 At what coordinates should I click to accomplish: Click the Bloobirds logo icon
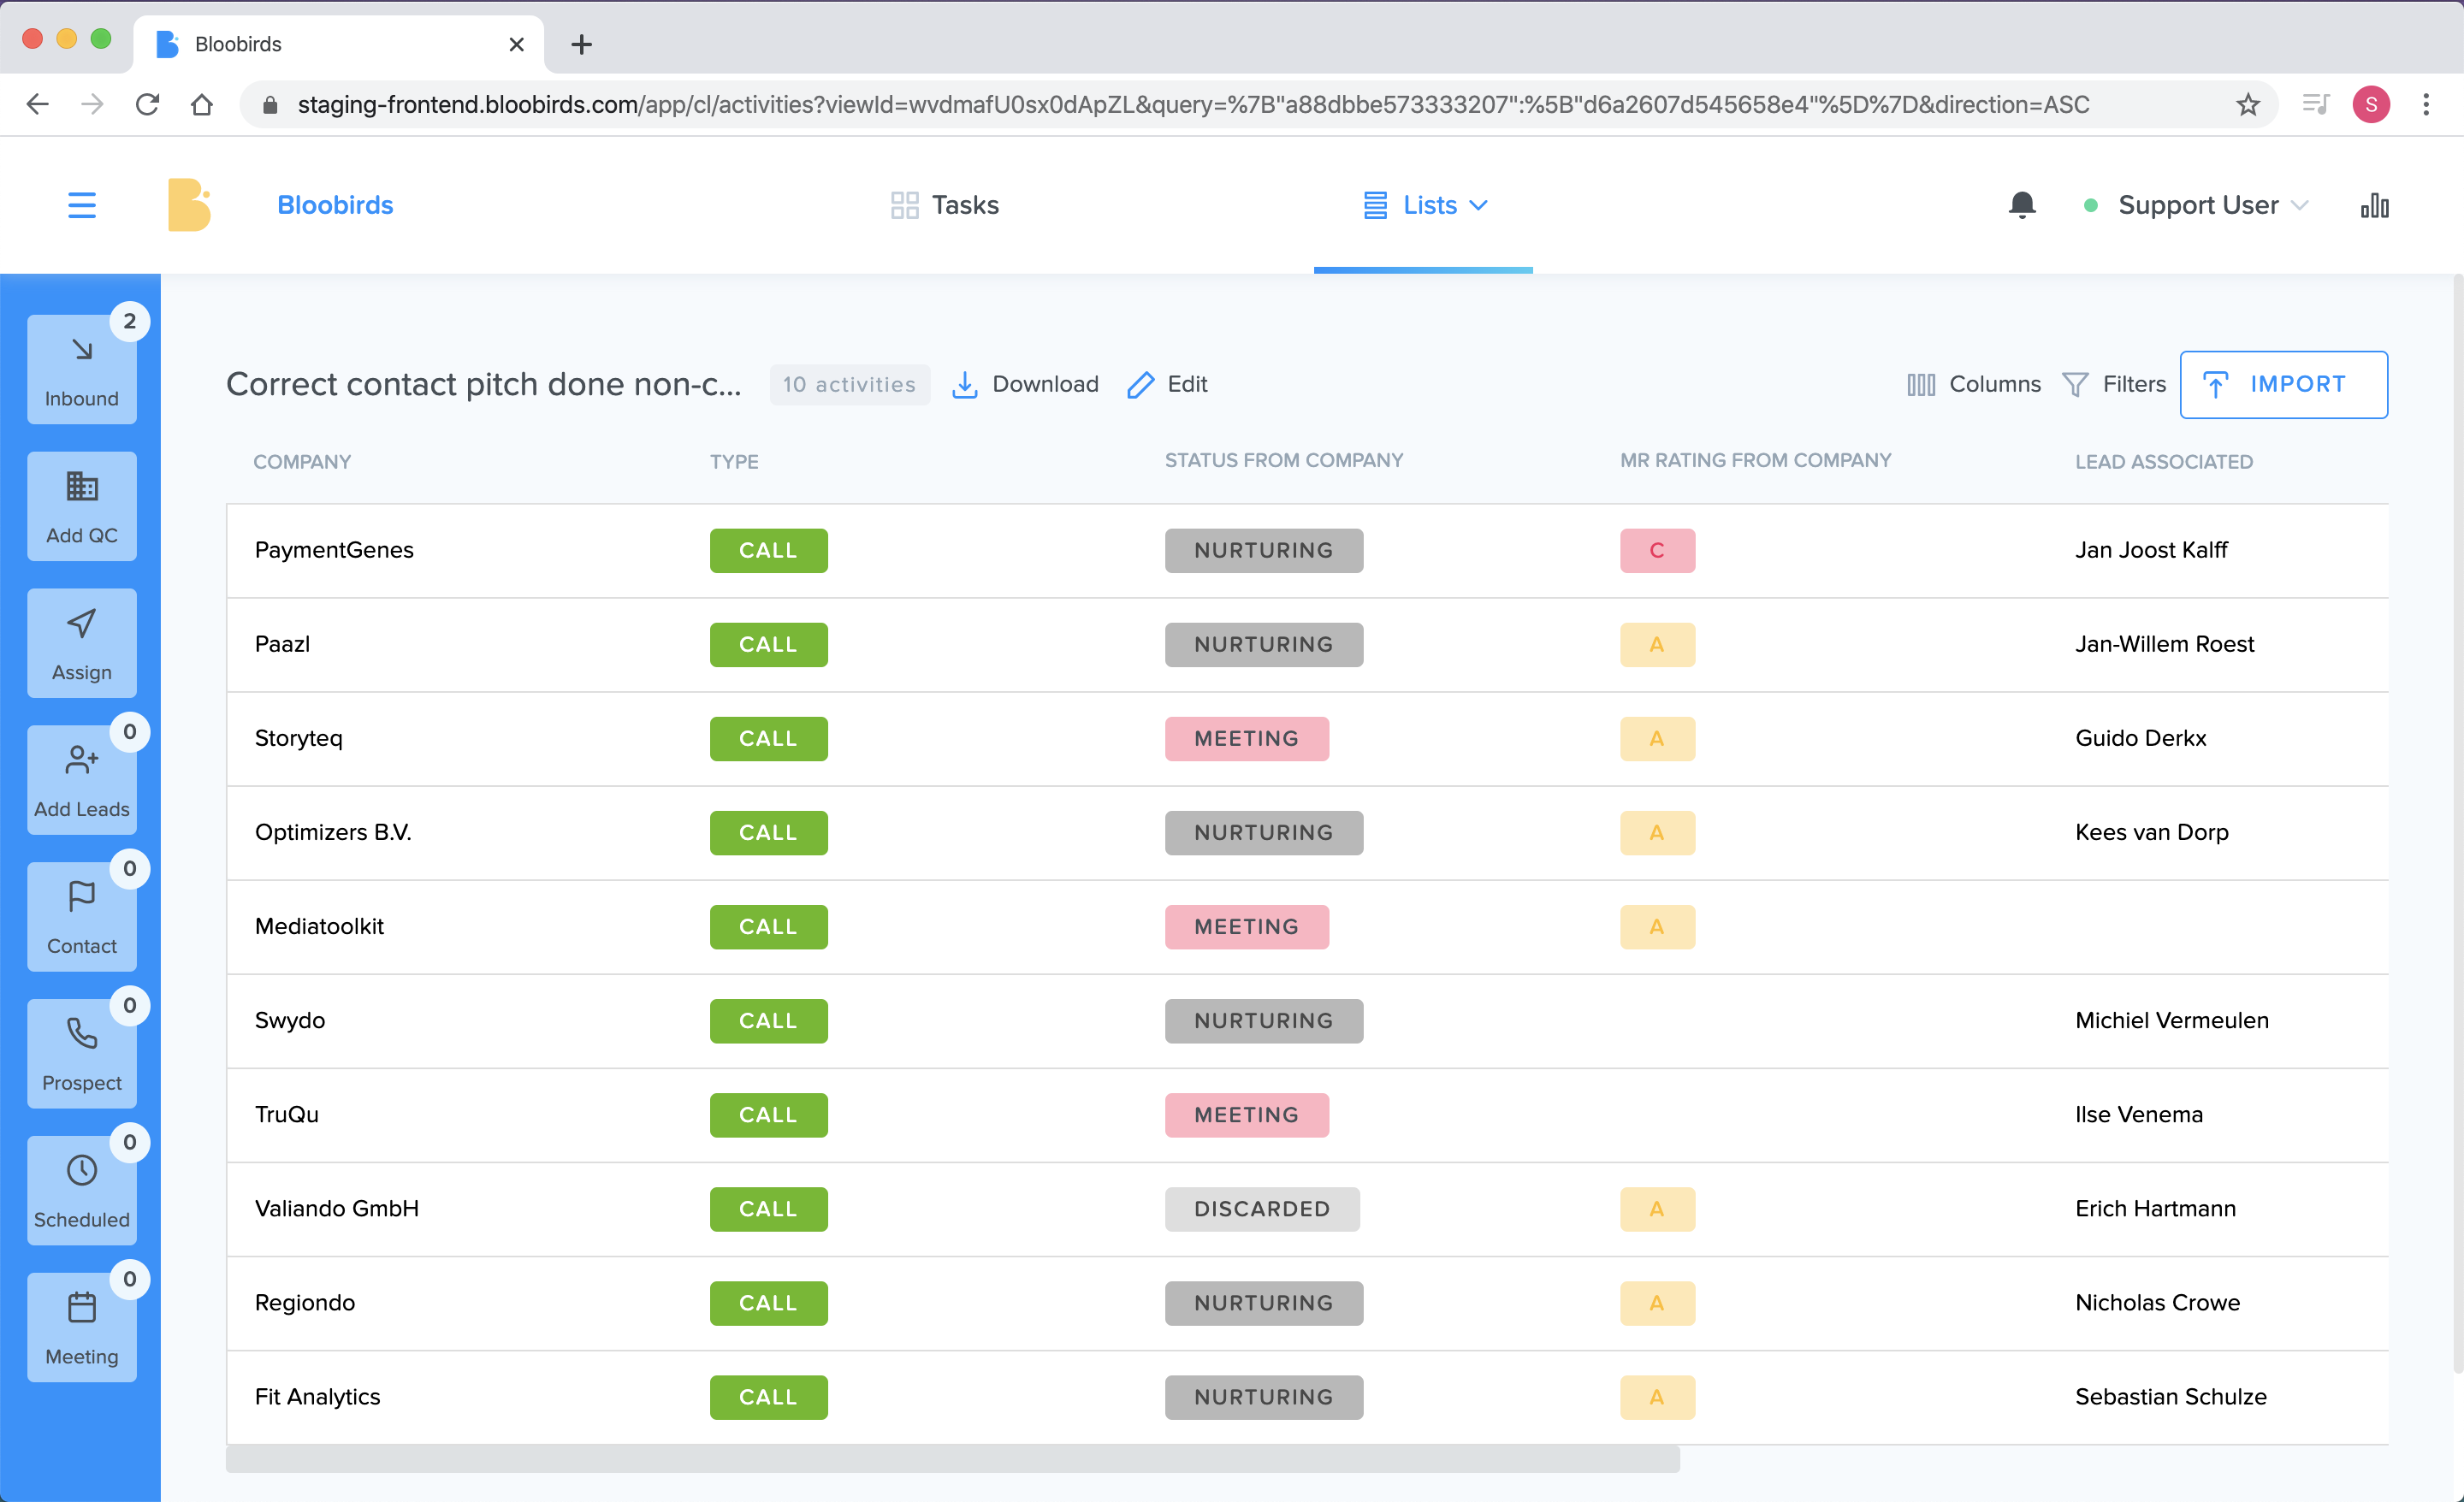coord(189,205)
